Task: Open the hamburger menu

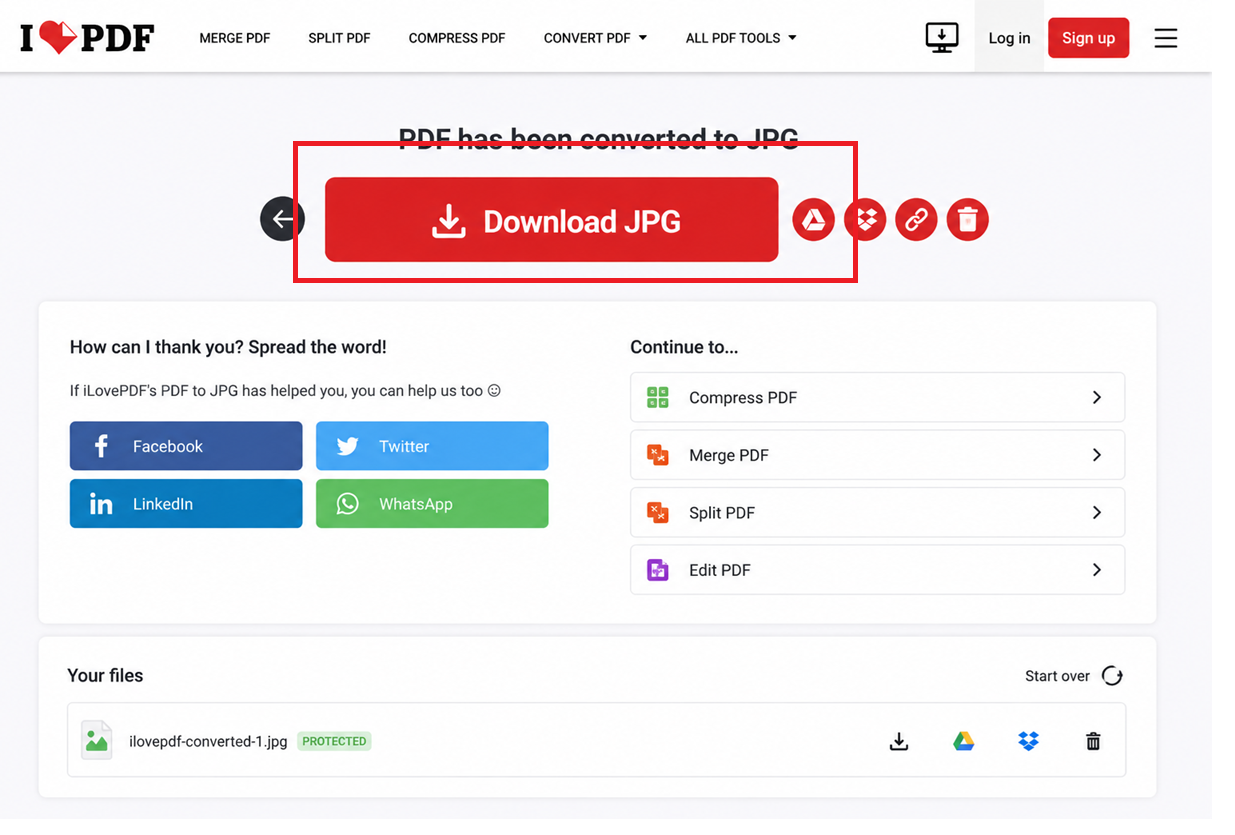Action: pyautogui.click(x=1165, y=38)
